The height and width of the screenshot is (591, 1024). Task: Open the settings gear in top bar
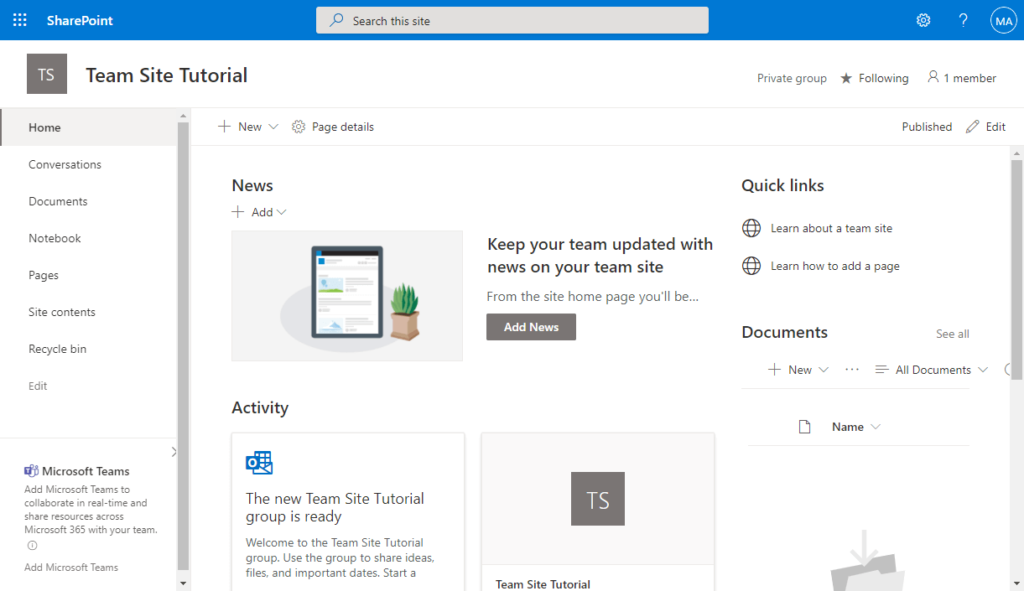(923, 20)
